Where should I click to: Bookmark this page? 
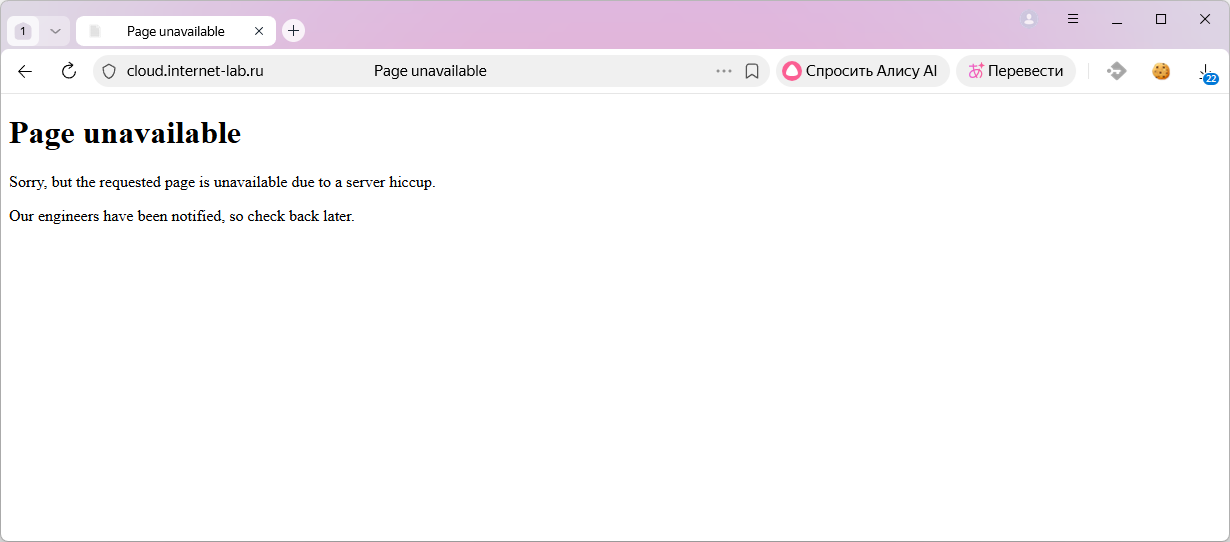[752, 71]
